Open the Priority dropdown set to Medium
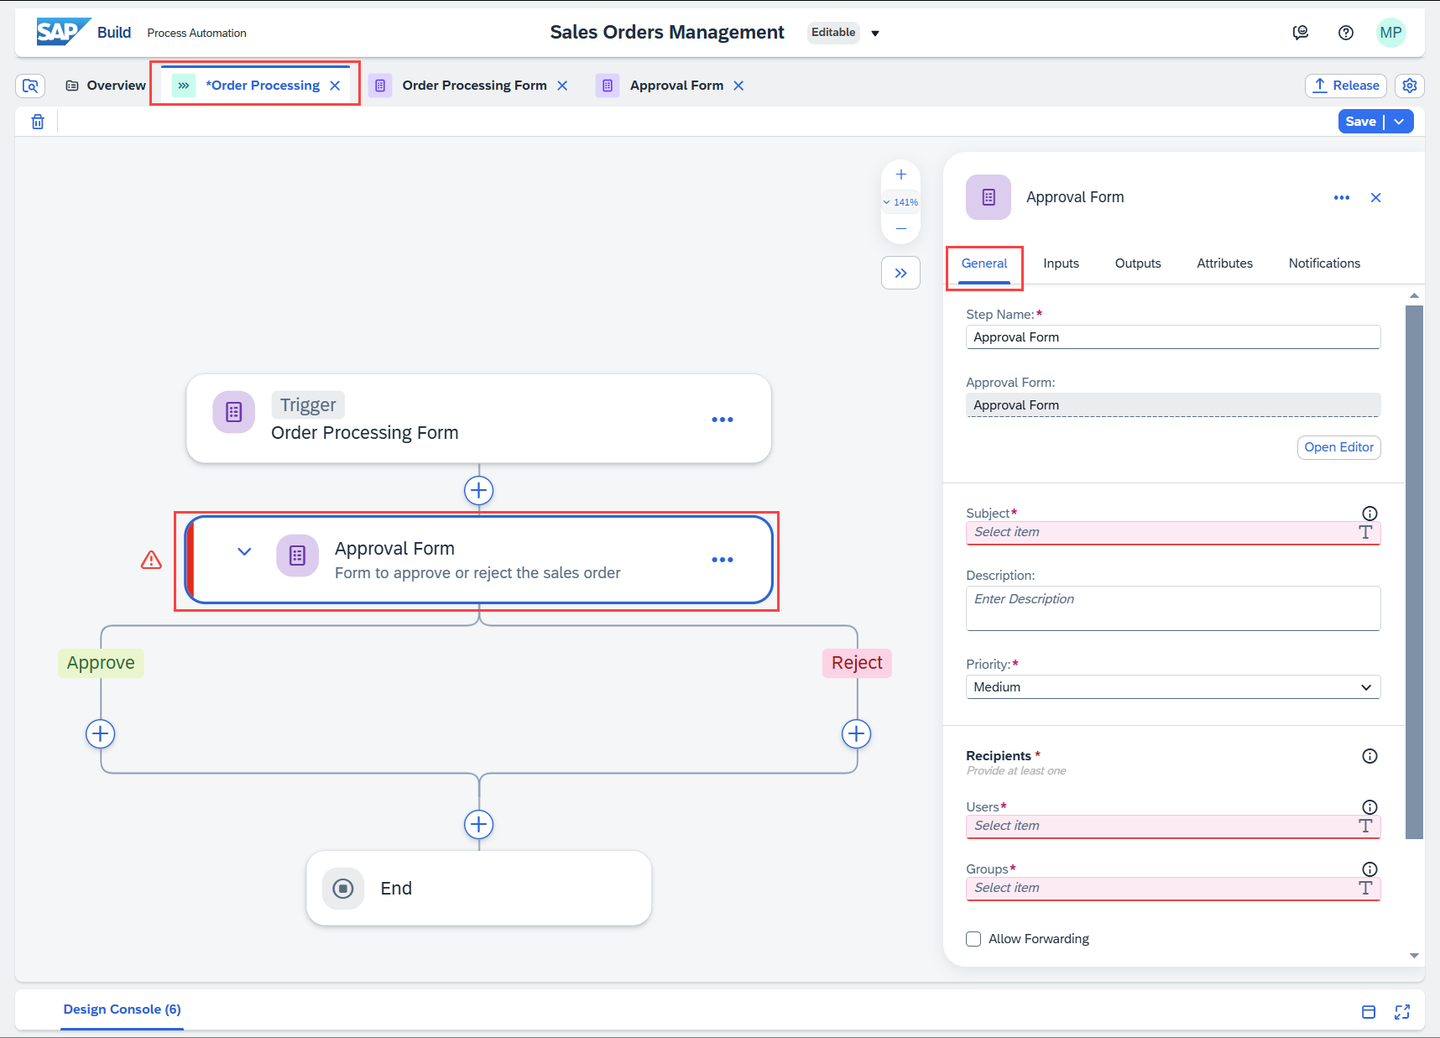Image resolution: width=1440 pixels, height=1038 pixels. (1173, 687)
